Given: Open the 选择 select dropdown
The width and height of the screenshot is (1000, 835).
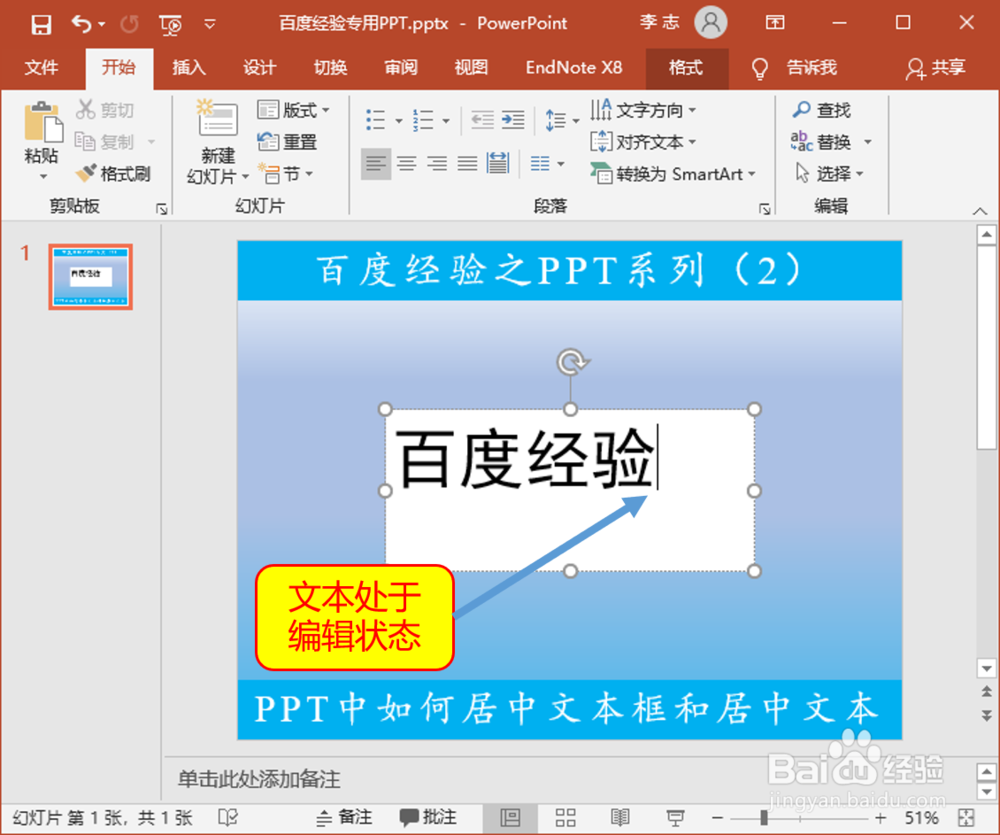Looking at the screenshot, I should click(828, 173).
